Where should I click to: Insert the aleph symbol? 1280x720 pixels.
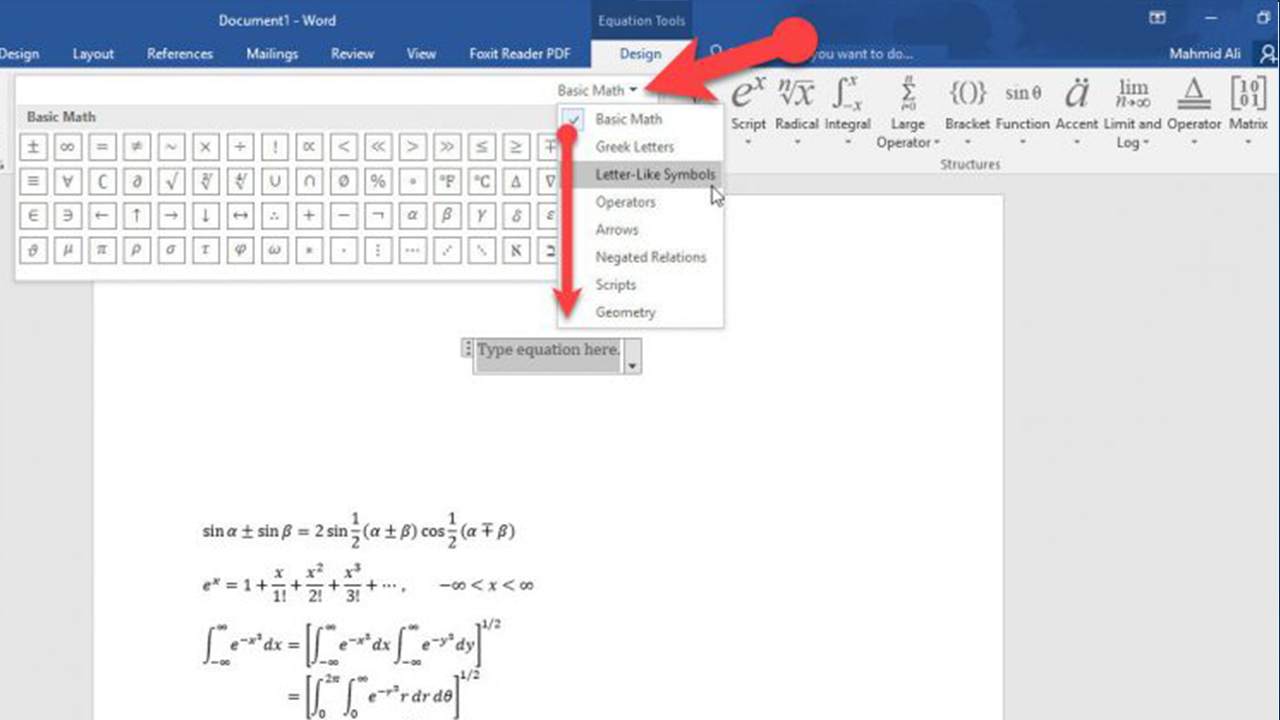(515, 250)
